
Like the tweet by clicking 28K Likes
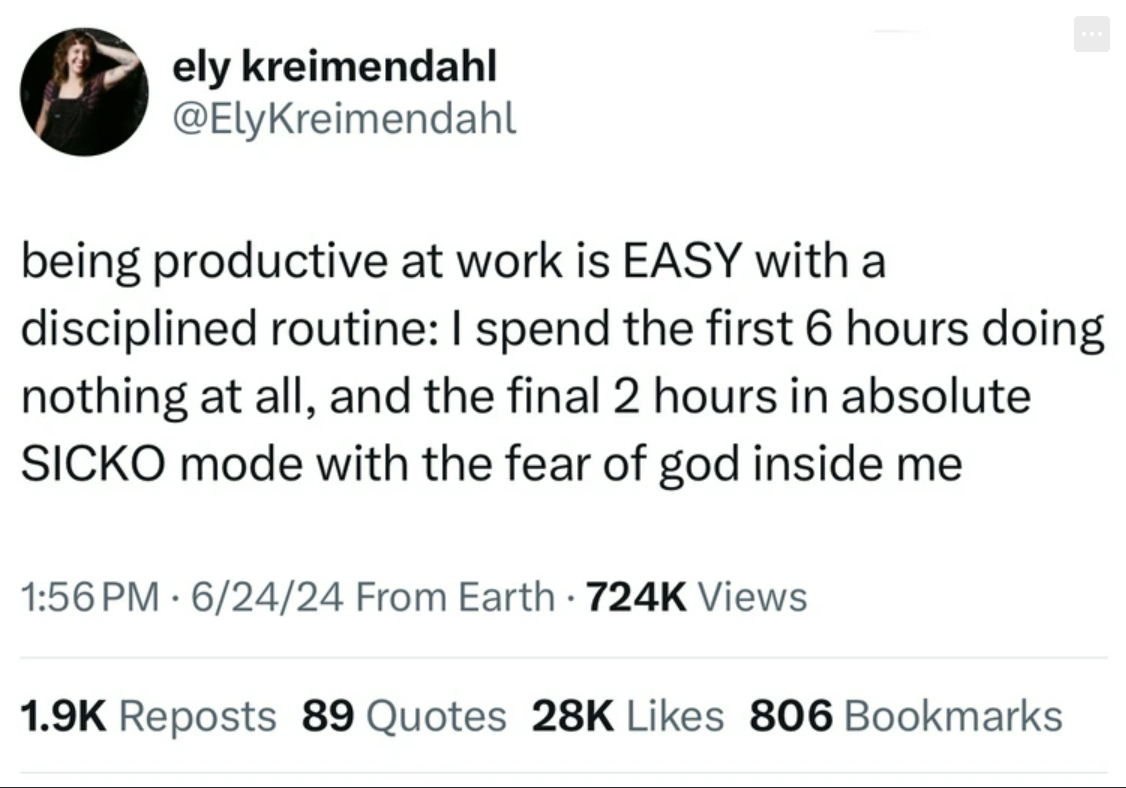click(625, 716)
